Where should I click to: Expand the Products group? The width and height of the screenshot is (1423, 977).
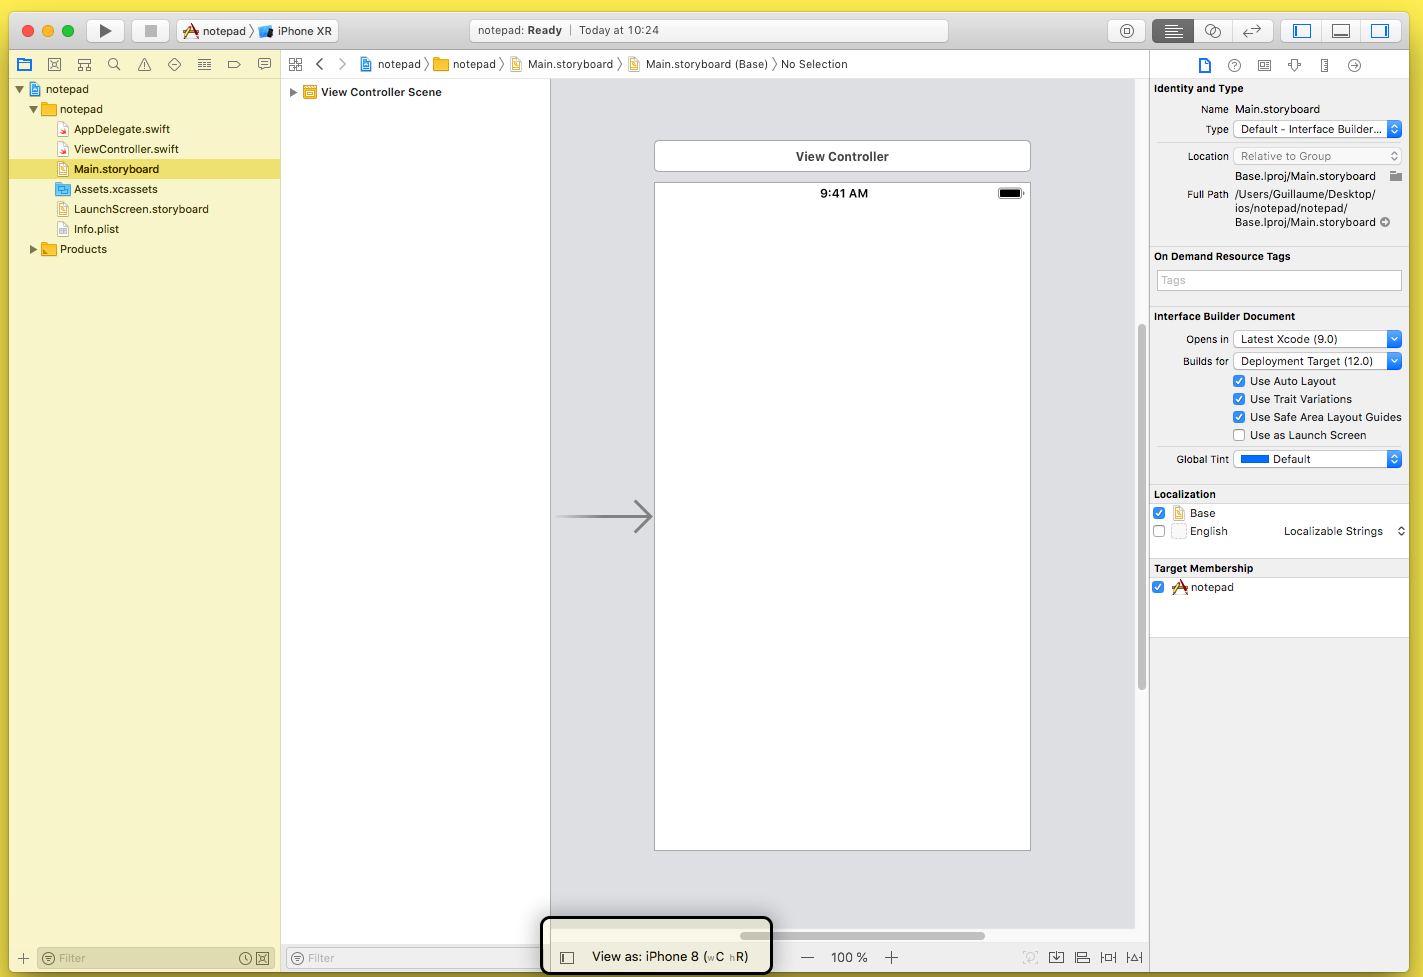[x=33, y=249]
